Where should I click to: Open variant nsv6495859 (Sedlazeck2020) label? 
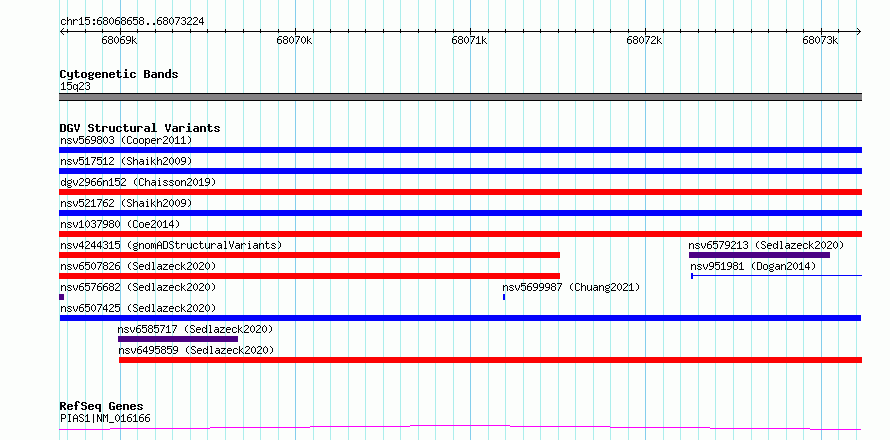click(x=196, y=350)
